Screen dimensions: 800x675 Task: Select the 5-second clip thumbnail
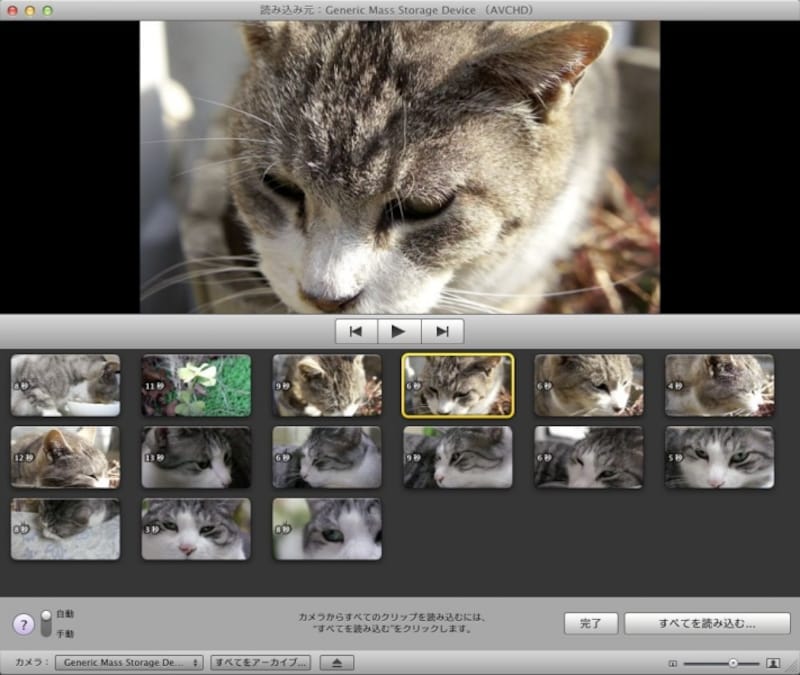tap(719, 457)
